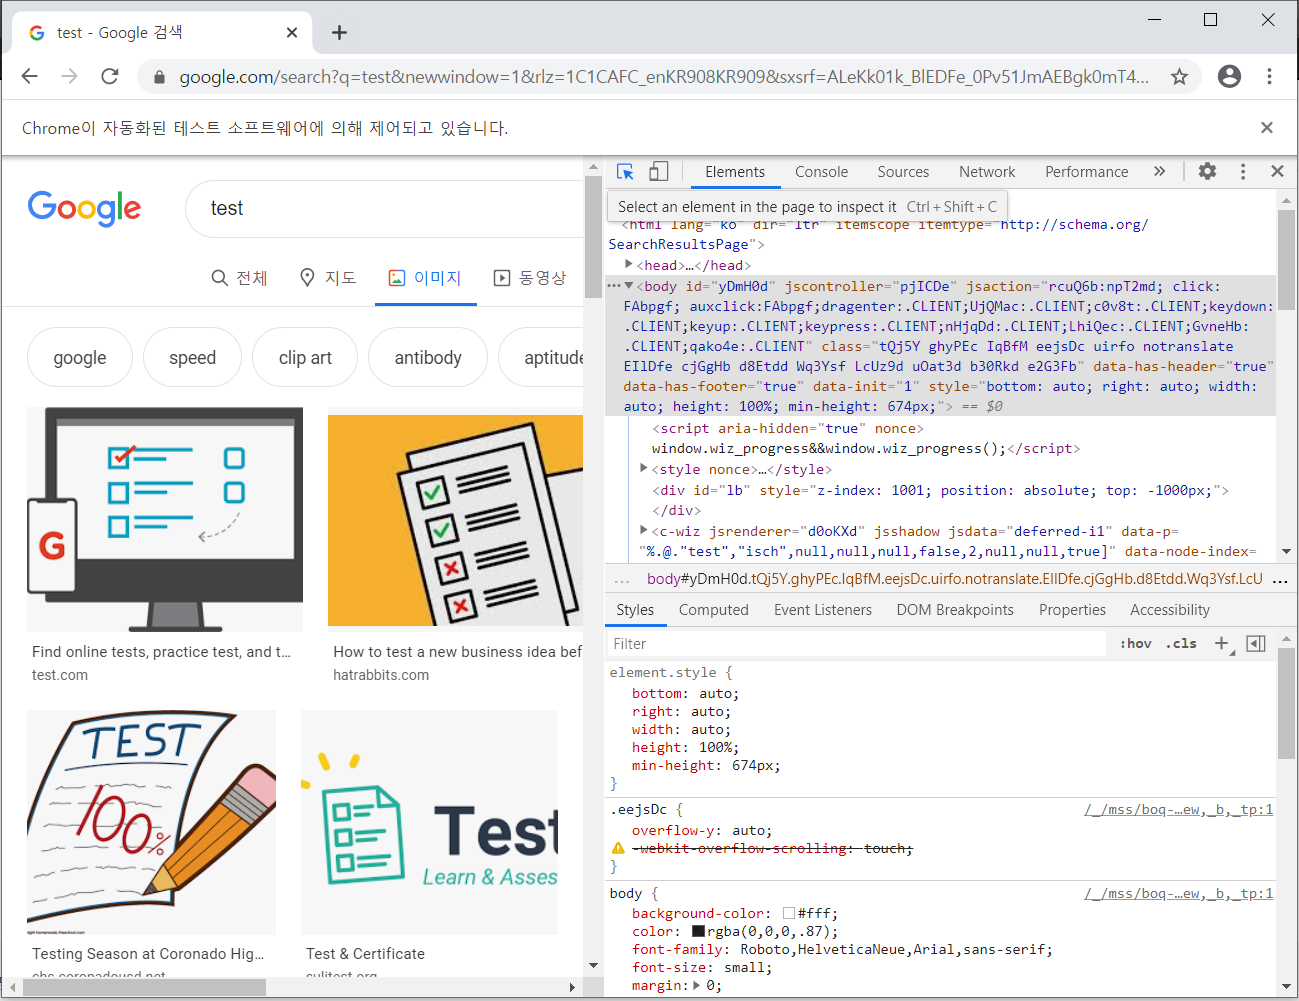Image resolution: width=1299 pixels, height=1001 pixels.
Task: Click the rgba color swatch for color
Action: (699, 931)
